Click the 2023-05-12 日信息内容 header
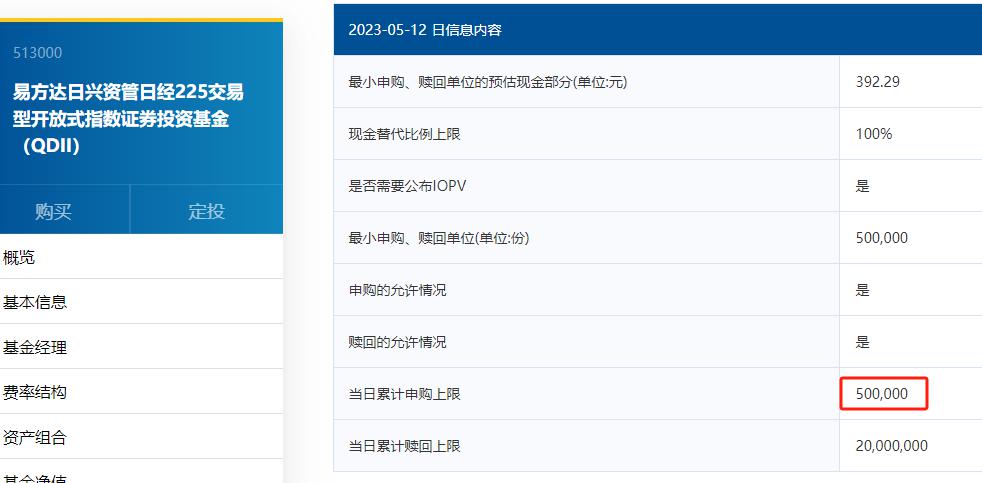This screenshot has width=982, height=483. click(425, 30)
